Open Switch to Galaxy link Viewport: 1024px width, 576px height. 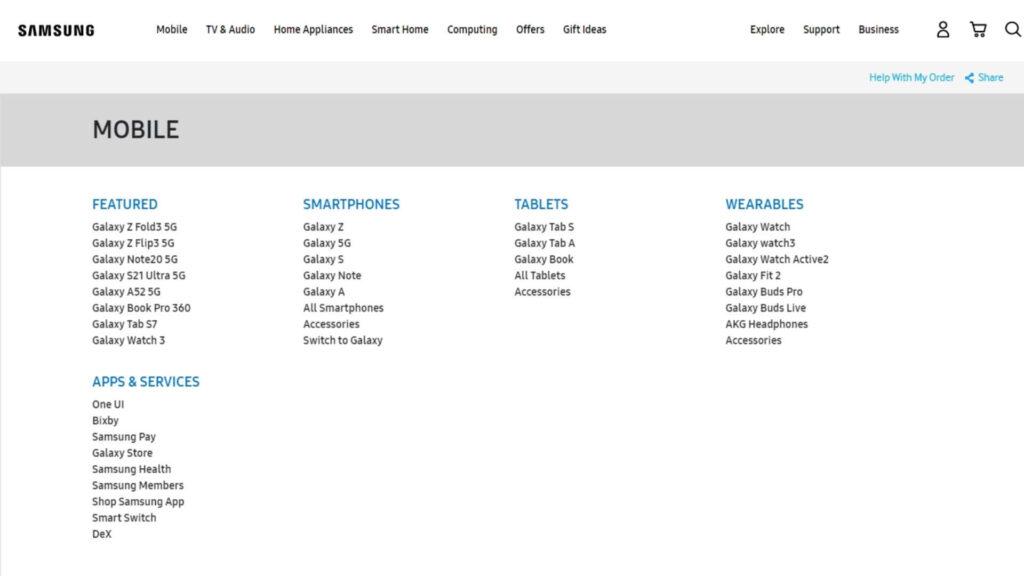(x=343, y=340)
